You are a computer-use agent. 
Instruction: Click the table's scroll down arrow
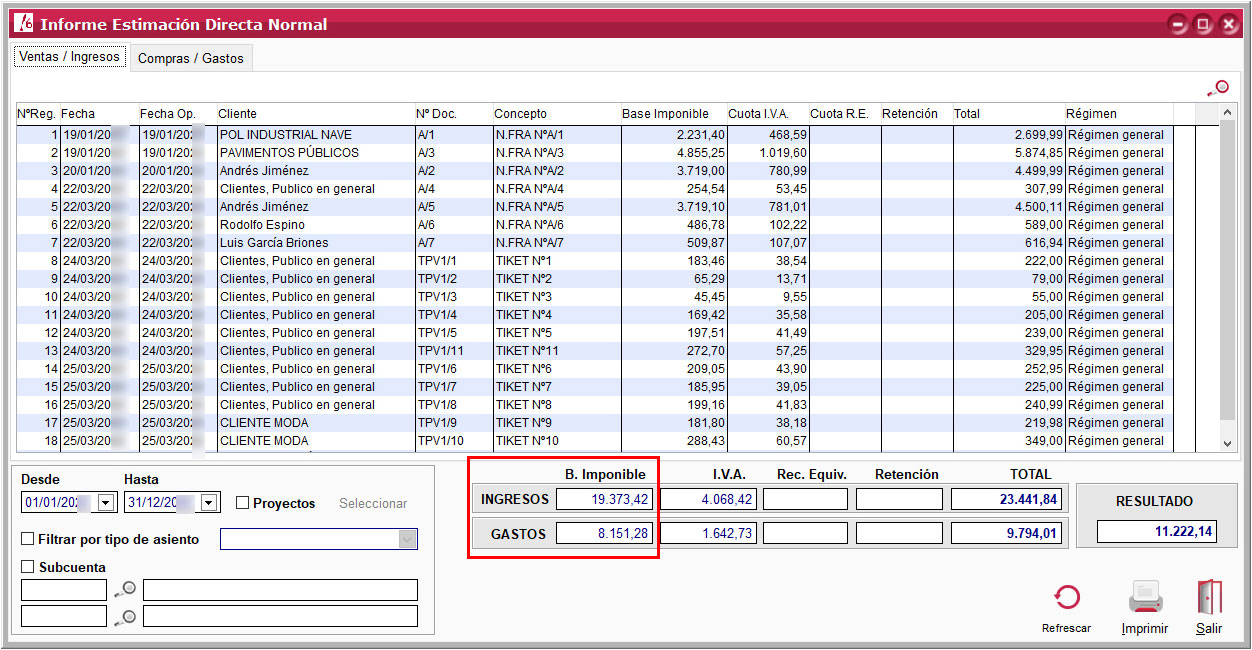(1229, 442)
